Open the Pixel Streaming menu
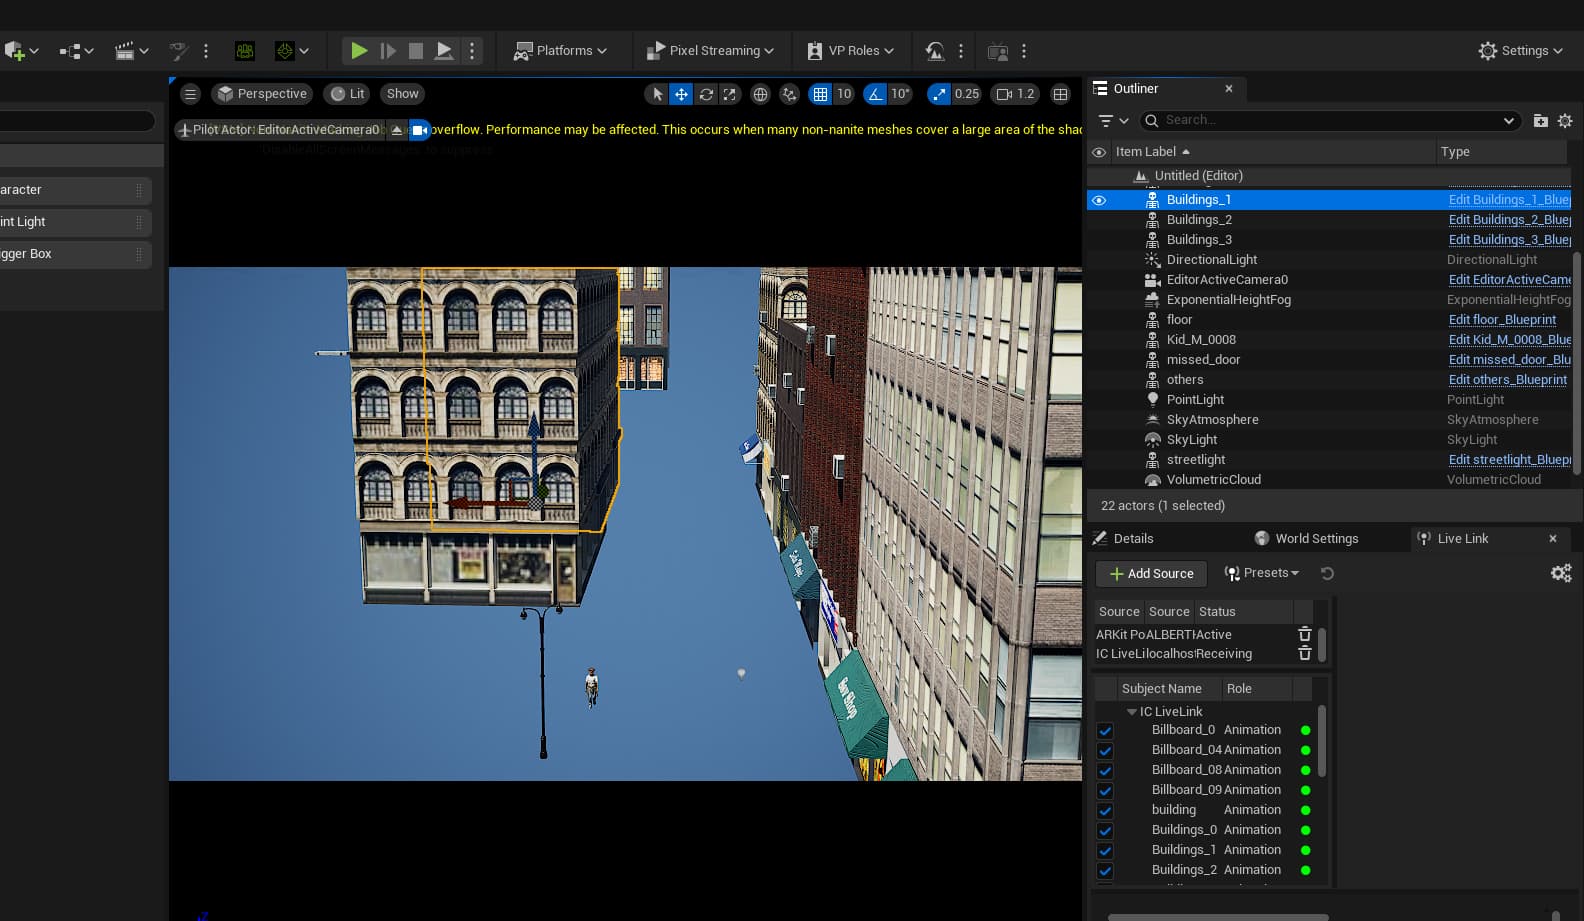 tap(710, 51)
